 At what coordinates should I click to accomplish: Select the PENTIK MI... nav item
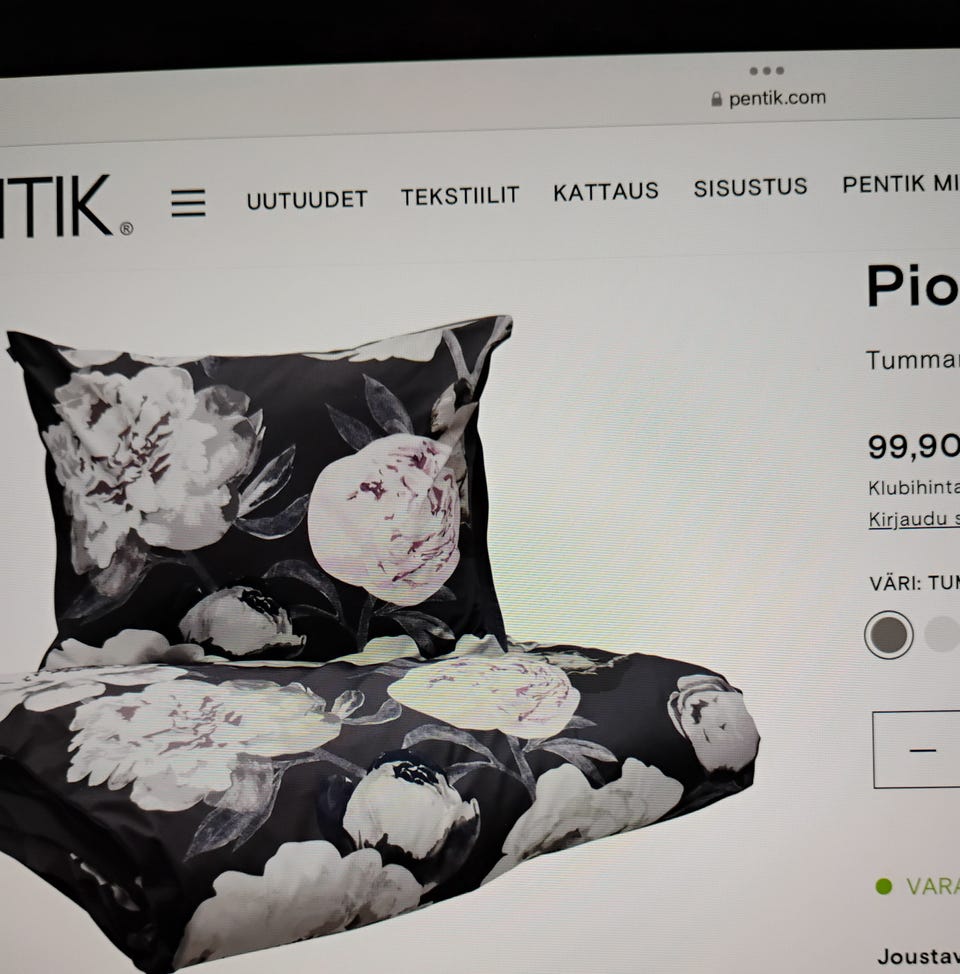tap(901, 184)
